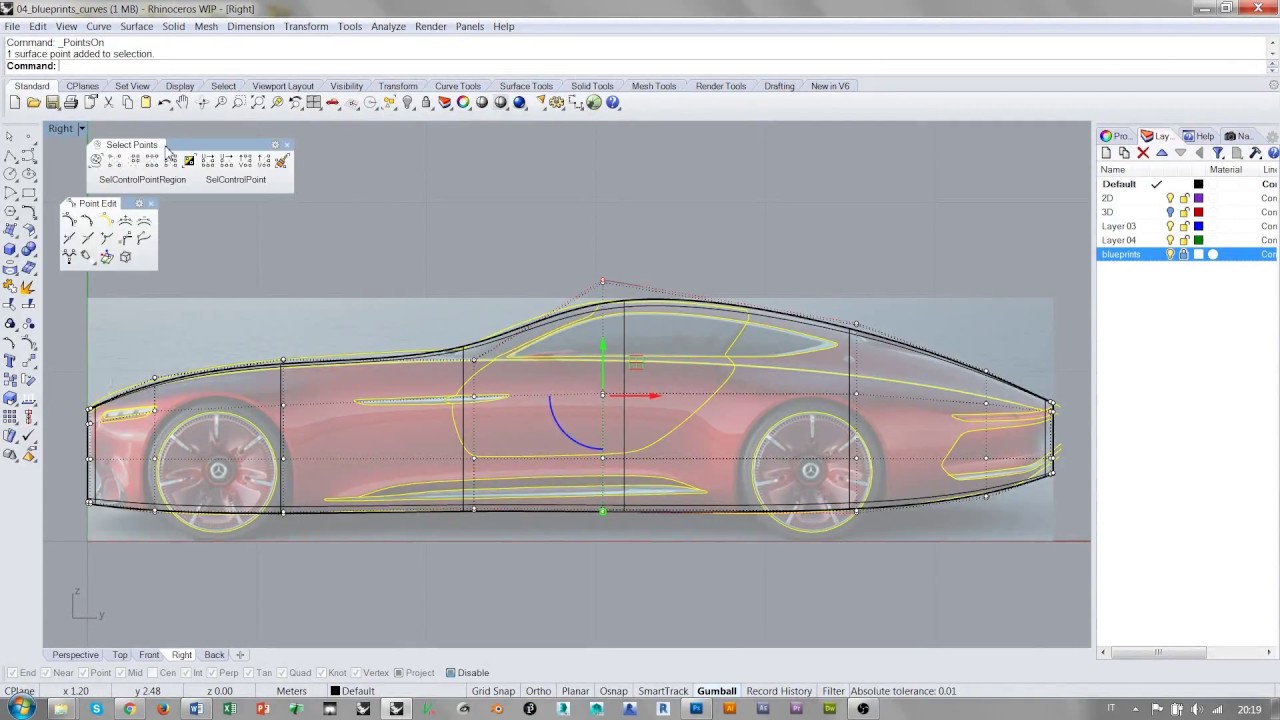Open the Select Points toolbar gear options
The image size is (1280, 720).
(275, 145)
